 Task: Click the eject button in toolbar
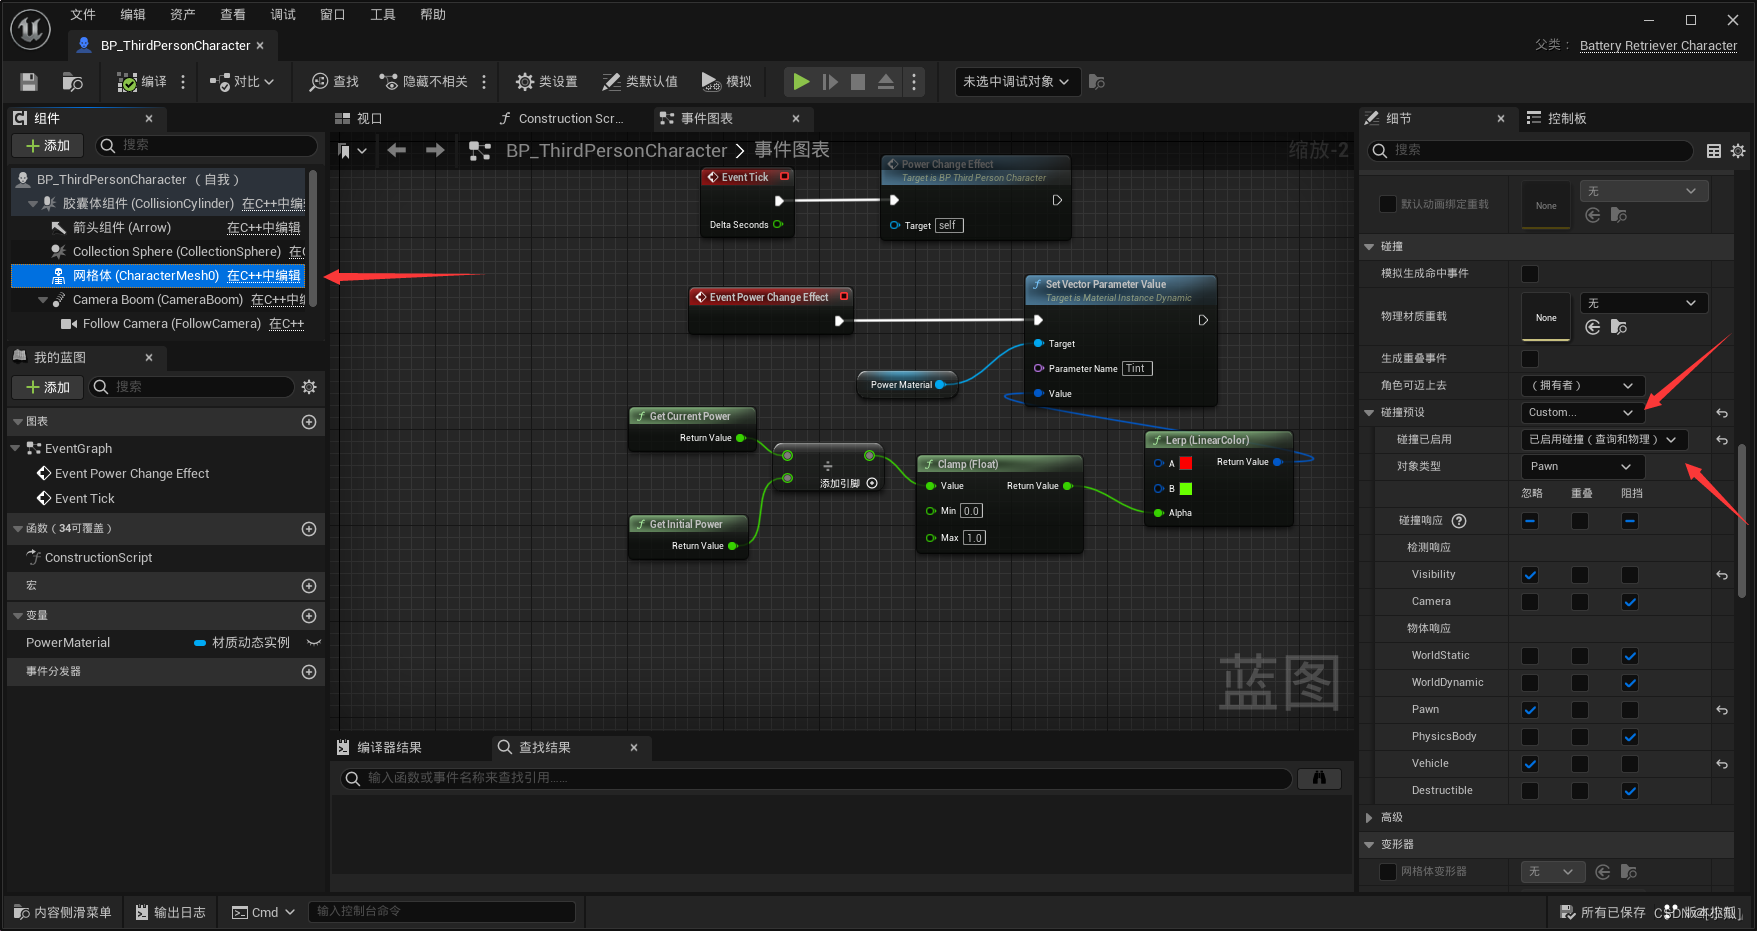click(x=886, y=82)
